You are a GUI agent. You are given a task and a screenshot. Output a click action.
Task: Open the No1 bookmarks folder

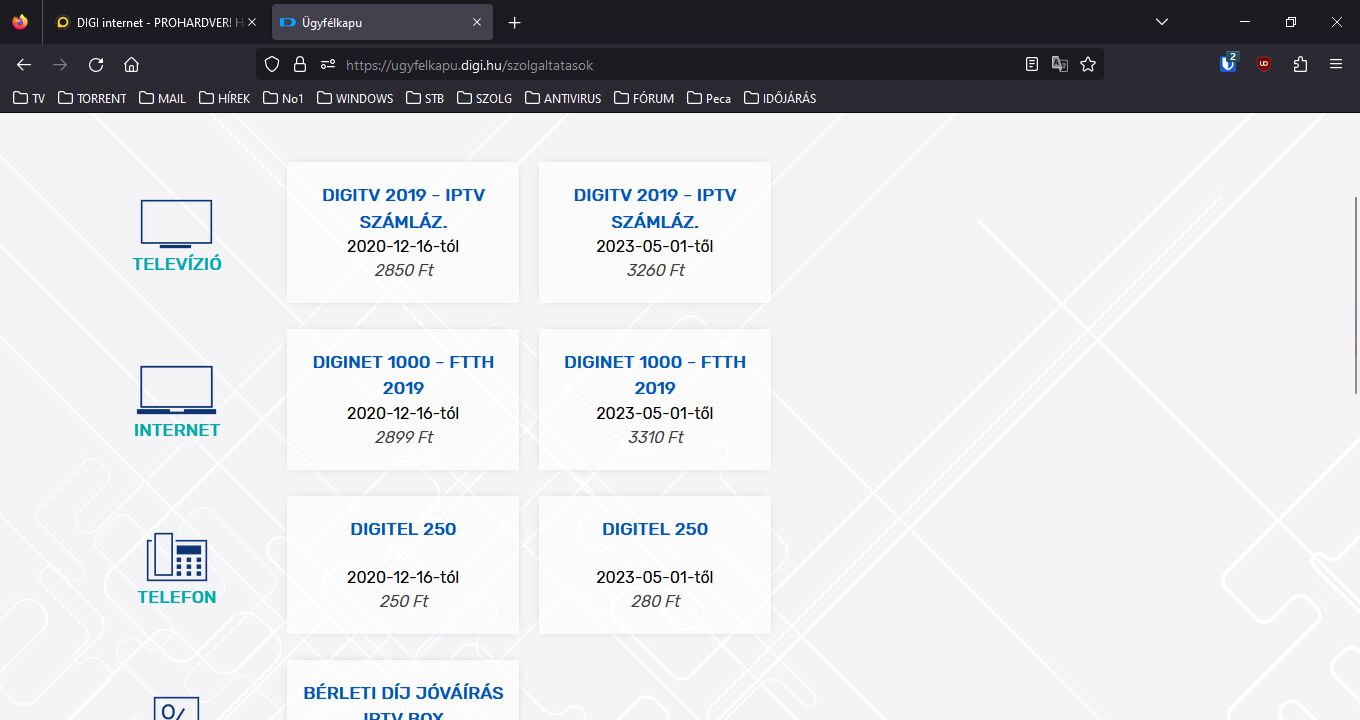283,98
